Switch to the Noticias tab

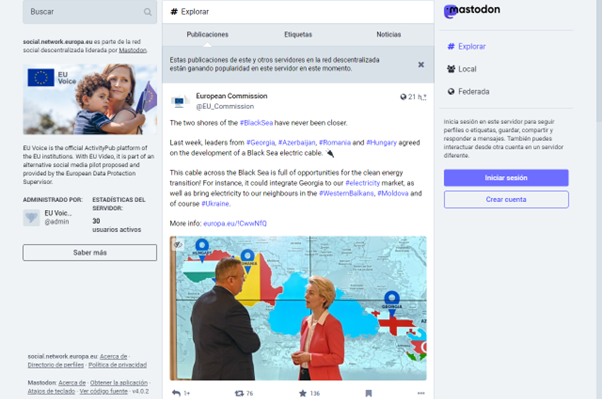pos(389,35)
